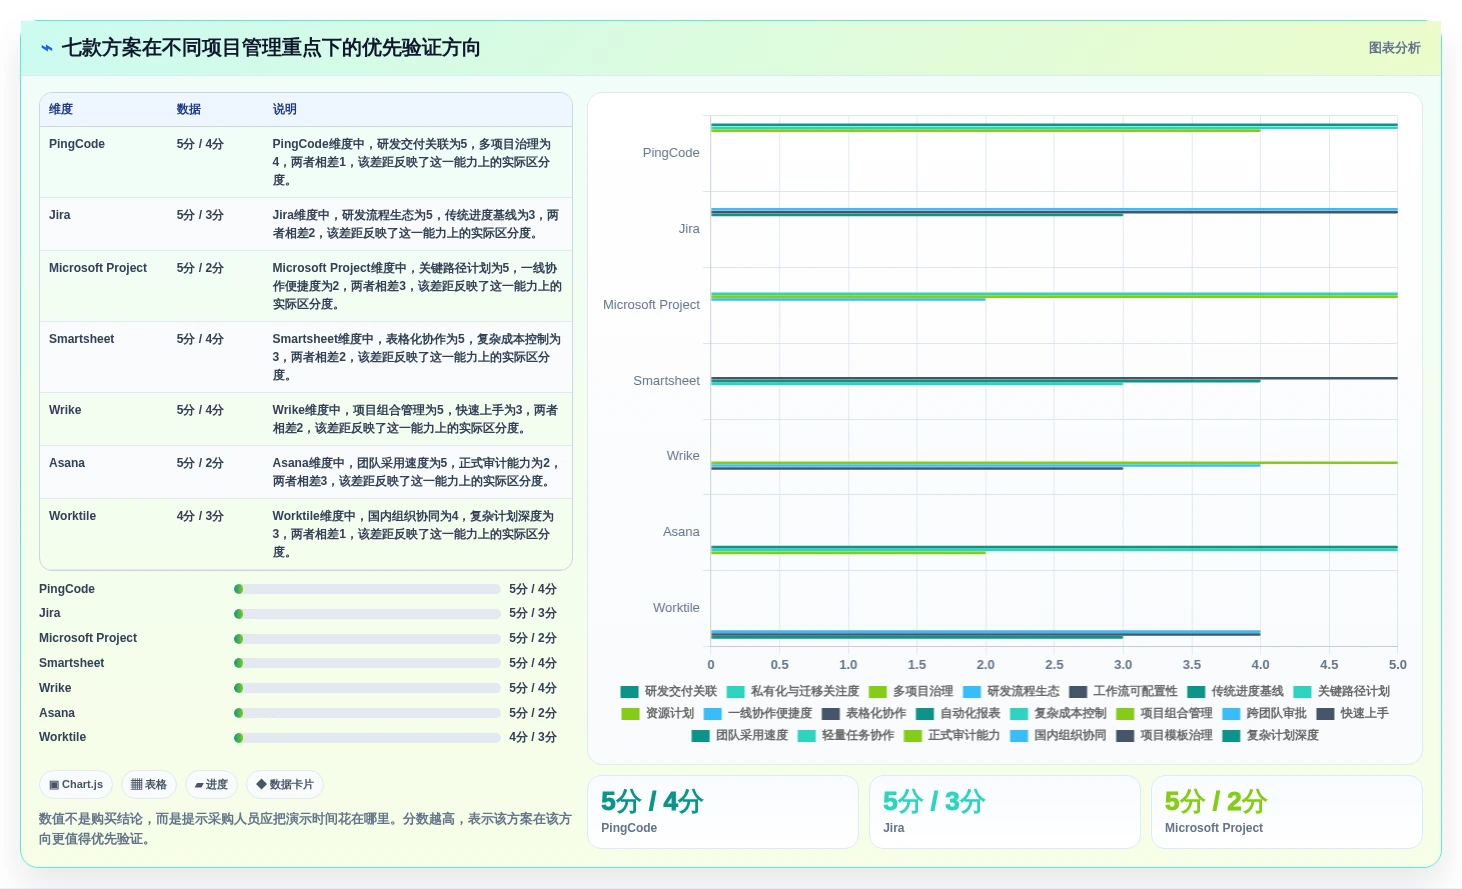Image resolution: width=1462 pixels, height=889 pixels.
Task: Click the 5.0 x-axis tick label
Action: coord(1398,665)
